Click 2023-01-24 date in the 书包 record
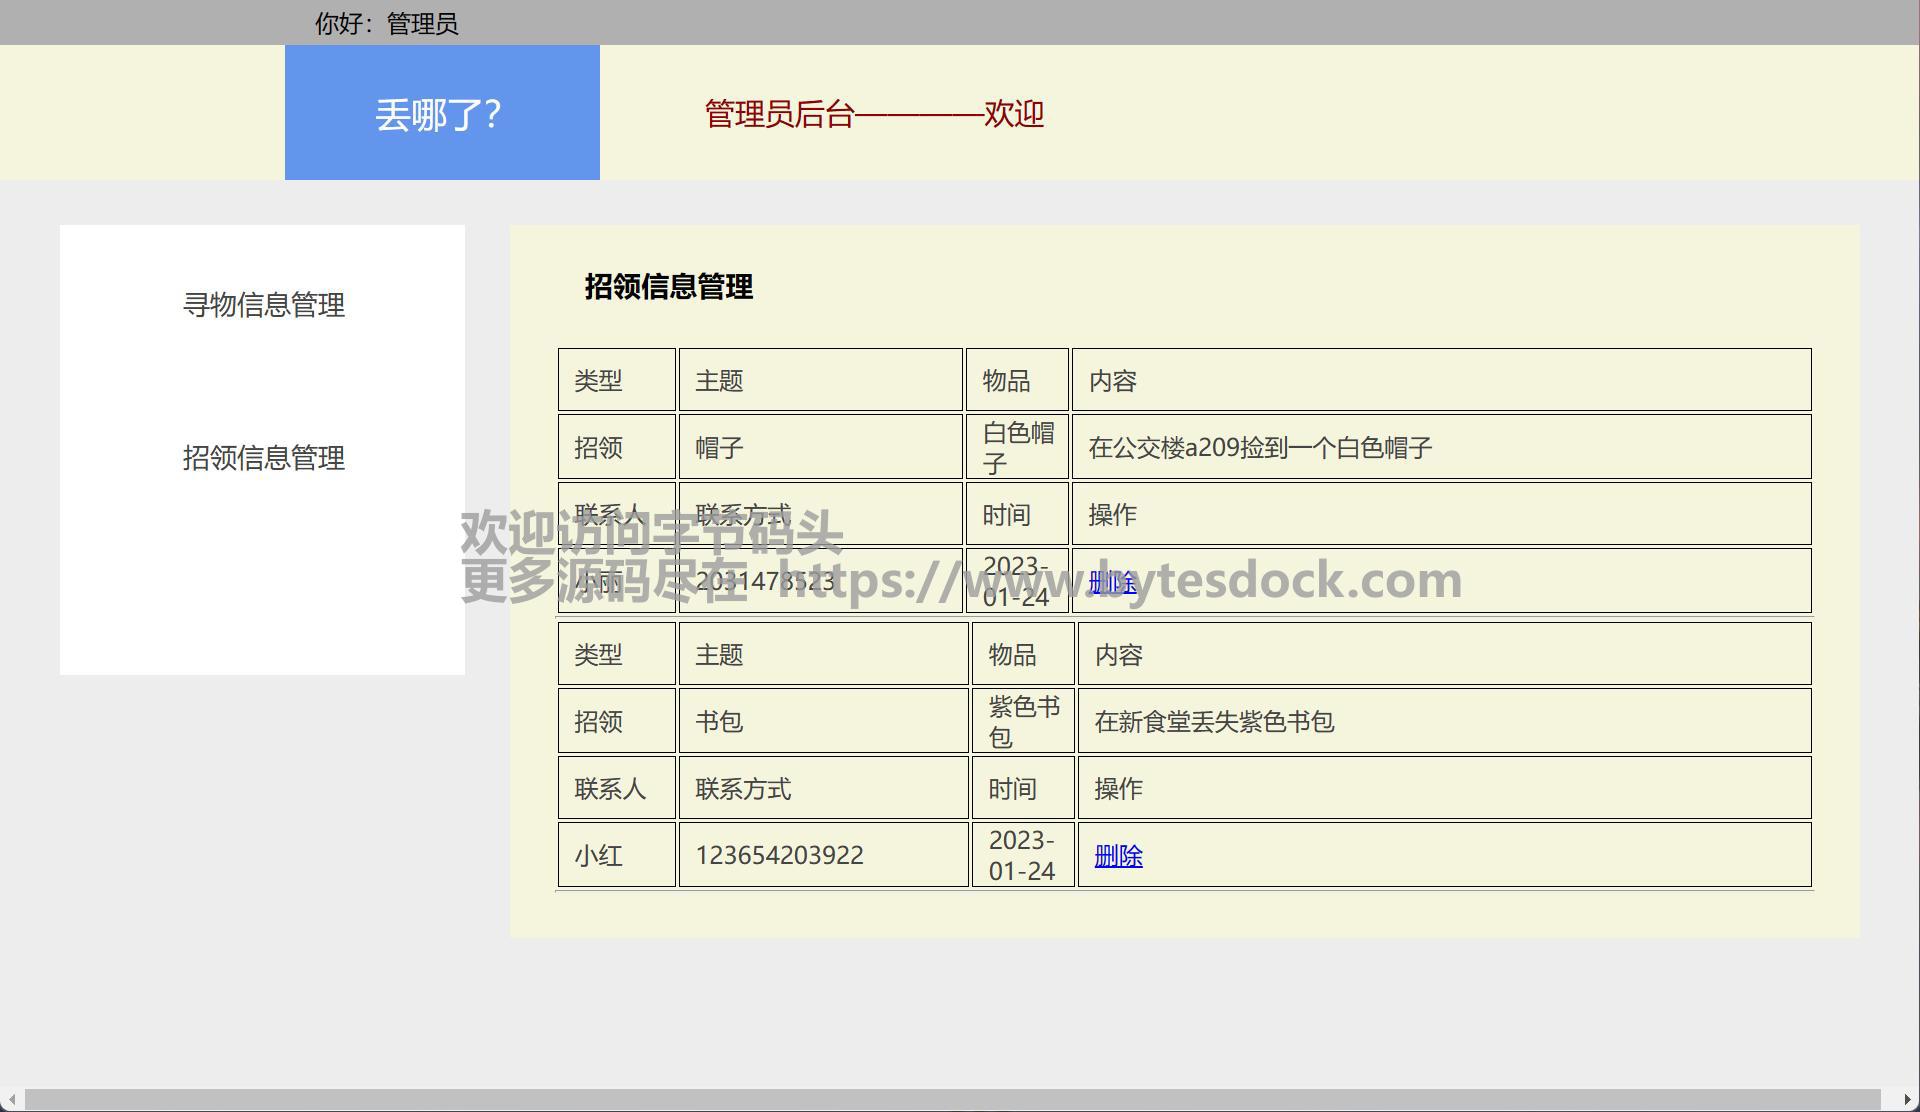The width and height of the screenshot is (1920, 1112). coord(1021,855)
